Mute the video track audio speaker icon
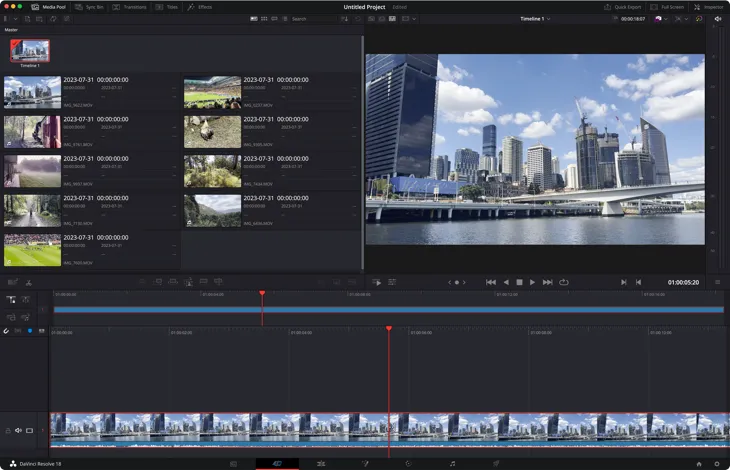This screenshot has height=470, width=730. [x=18, y=430]
